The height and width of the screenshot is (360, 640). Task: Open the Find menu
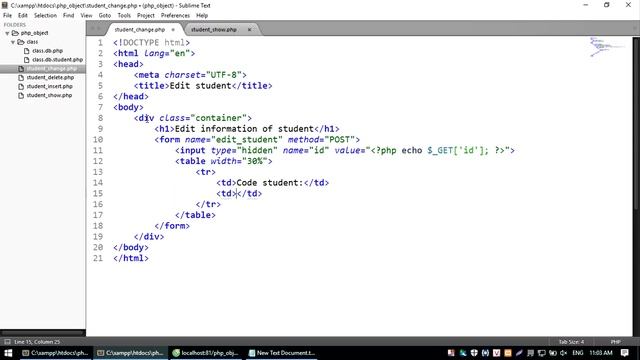[69, 16]
